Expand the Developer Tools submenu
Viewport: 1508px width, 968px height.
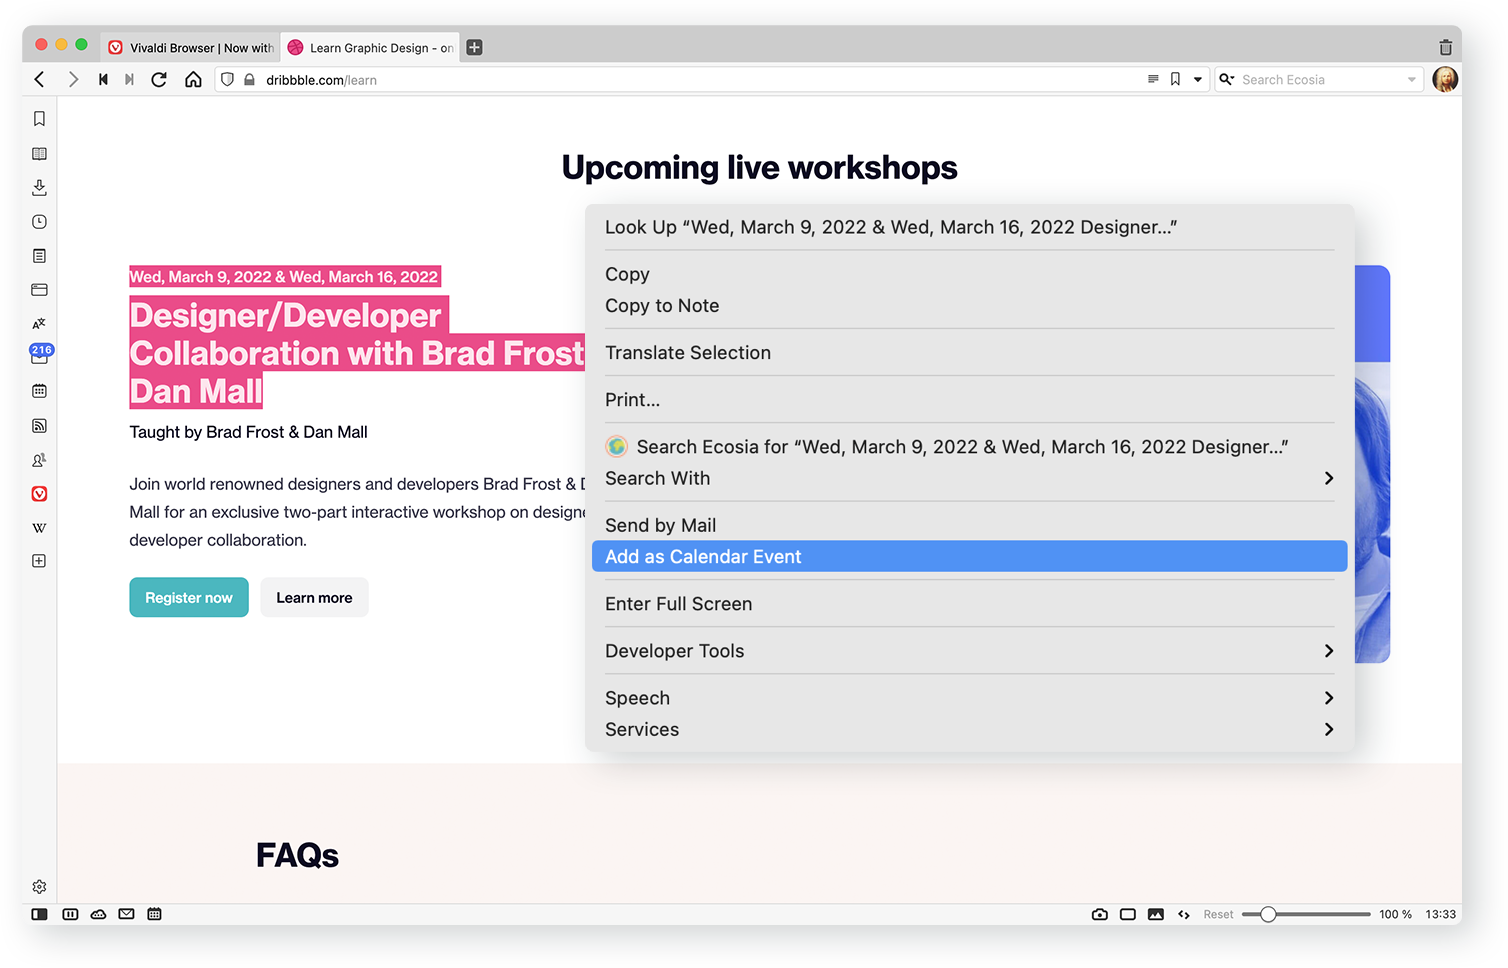coord(969,651)
